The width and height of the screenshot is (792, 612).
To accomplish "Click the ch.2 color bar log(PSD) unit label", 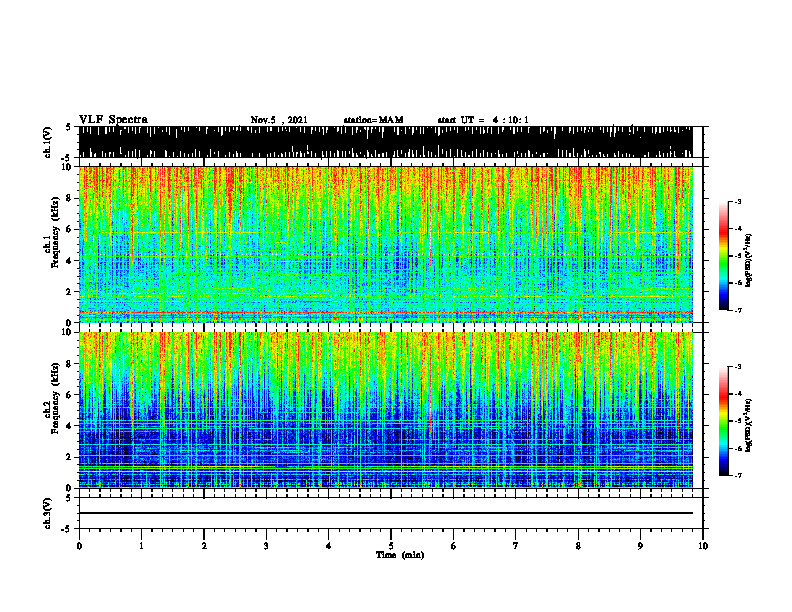I will click(x=749, y=425).
